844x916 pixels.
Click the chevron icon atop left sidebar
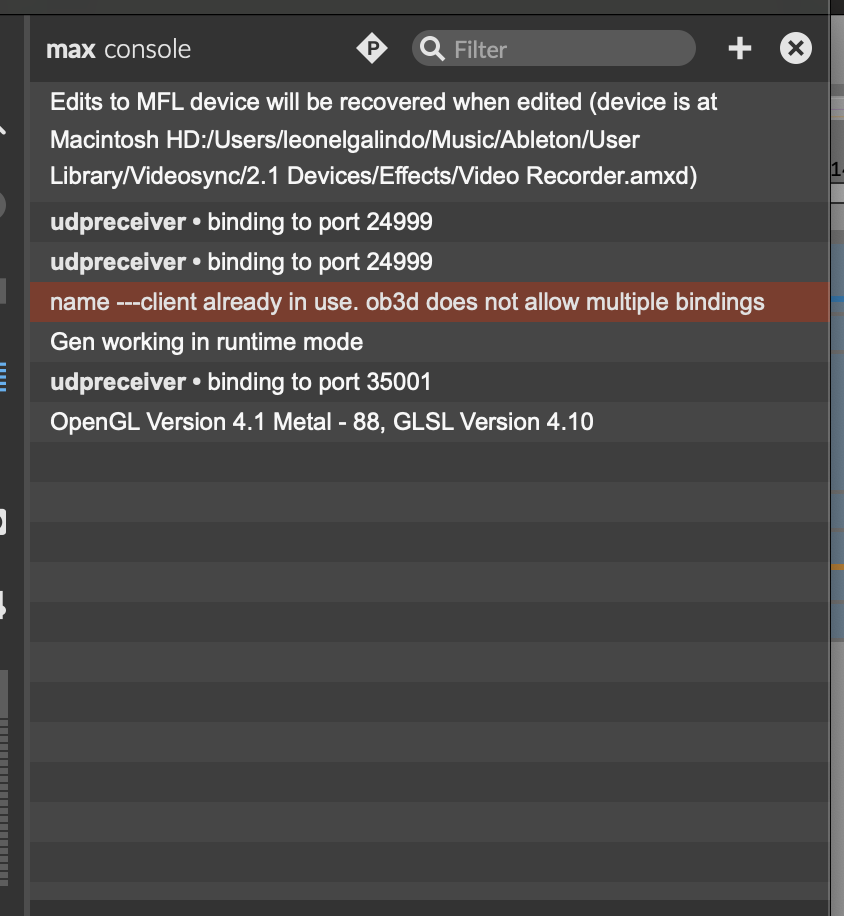click(3, 128)
